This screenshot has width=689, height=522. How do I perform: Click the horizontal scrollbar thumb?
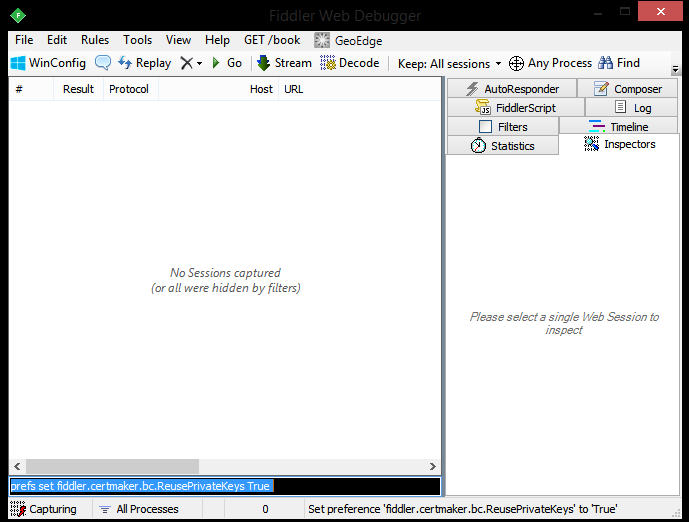112,466
